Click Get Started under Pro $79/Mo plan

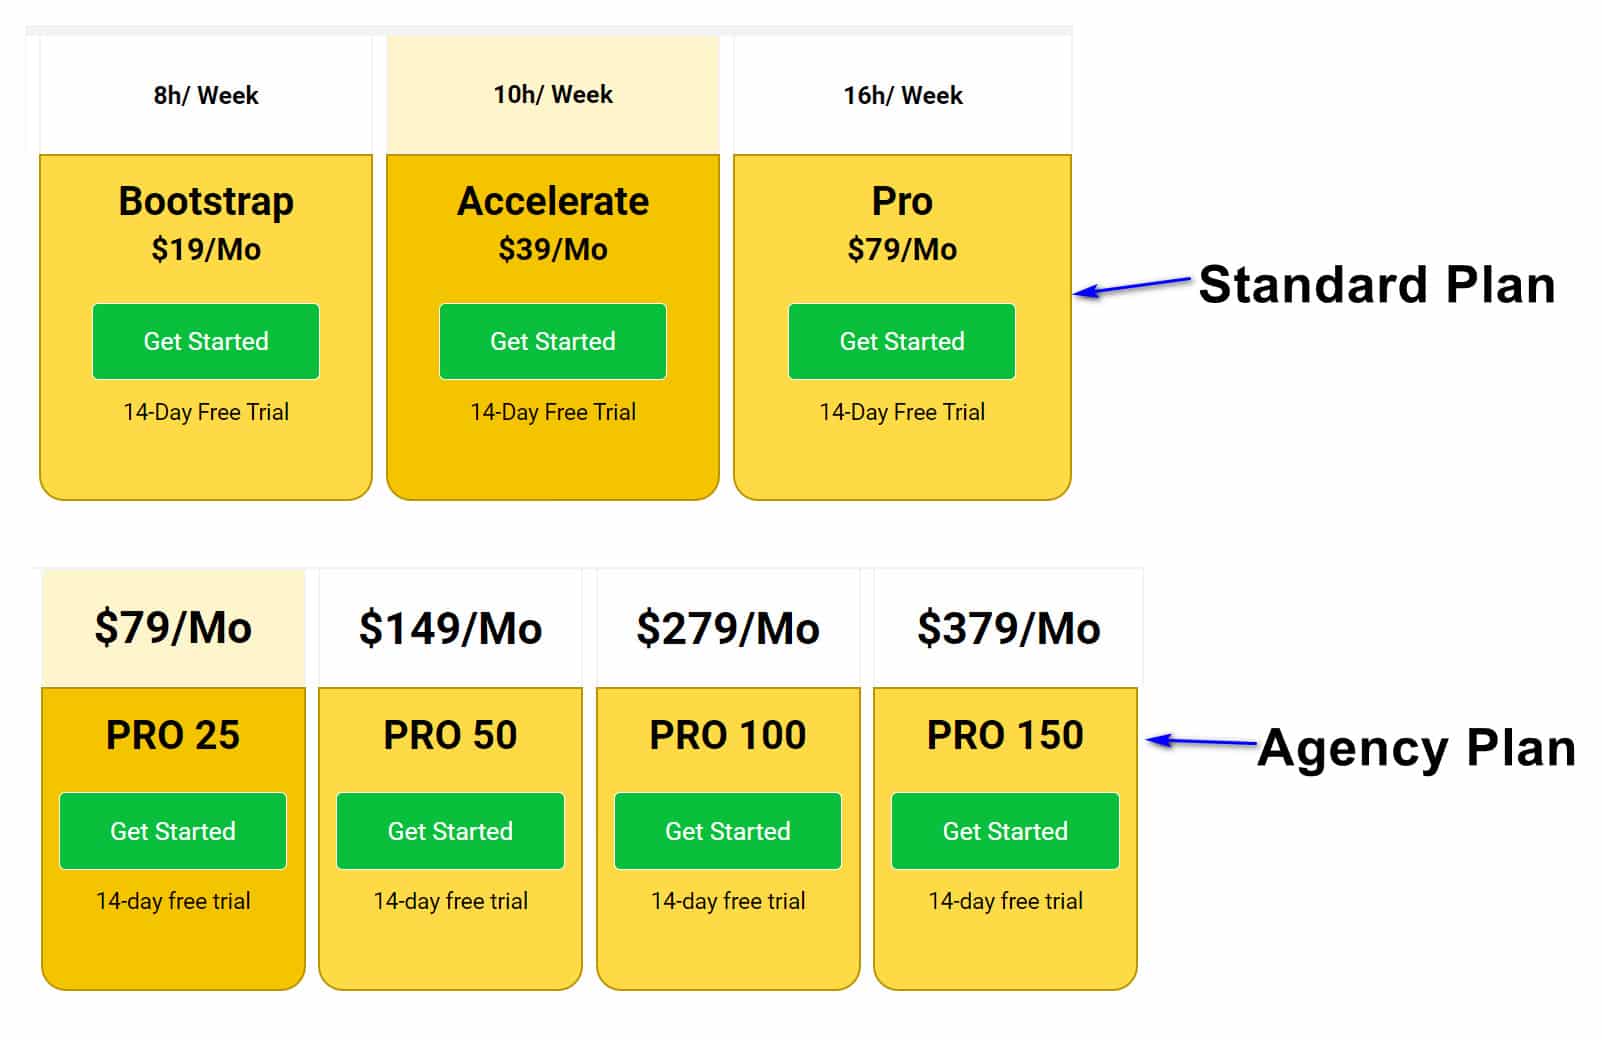pyautogui.click(x=901, y=341)
